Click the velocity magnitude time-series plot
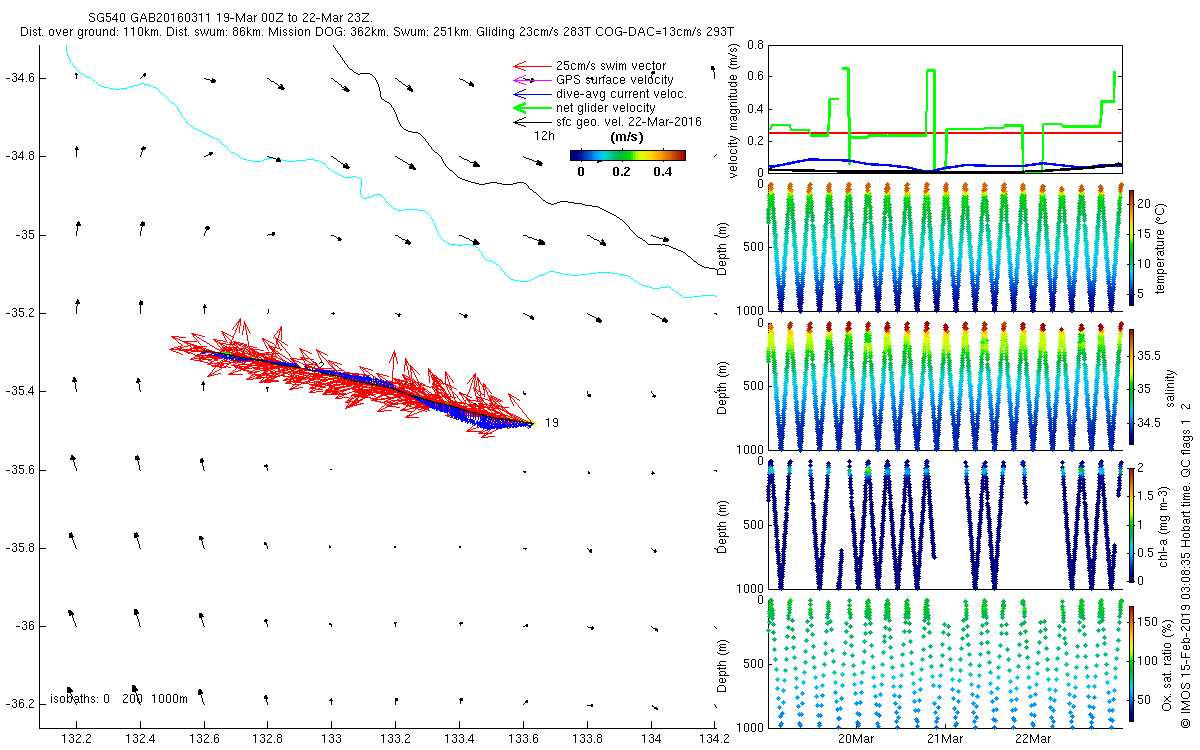 point(944,108)
